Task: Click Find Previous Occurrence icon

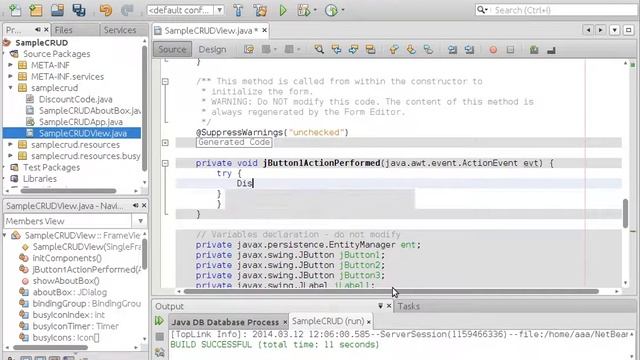Action: (x=336, y=49)
